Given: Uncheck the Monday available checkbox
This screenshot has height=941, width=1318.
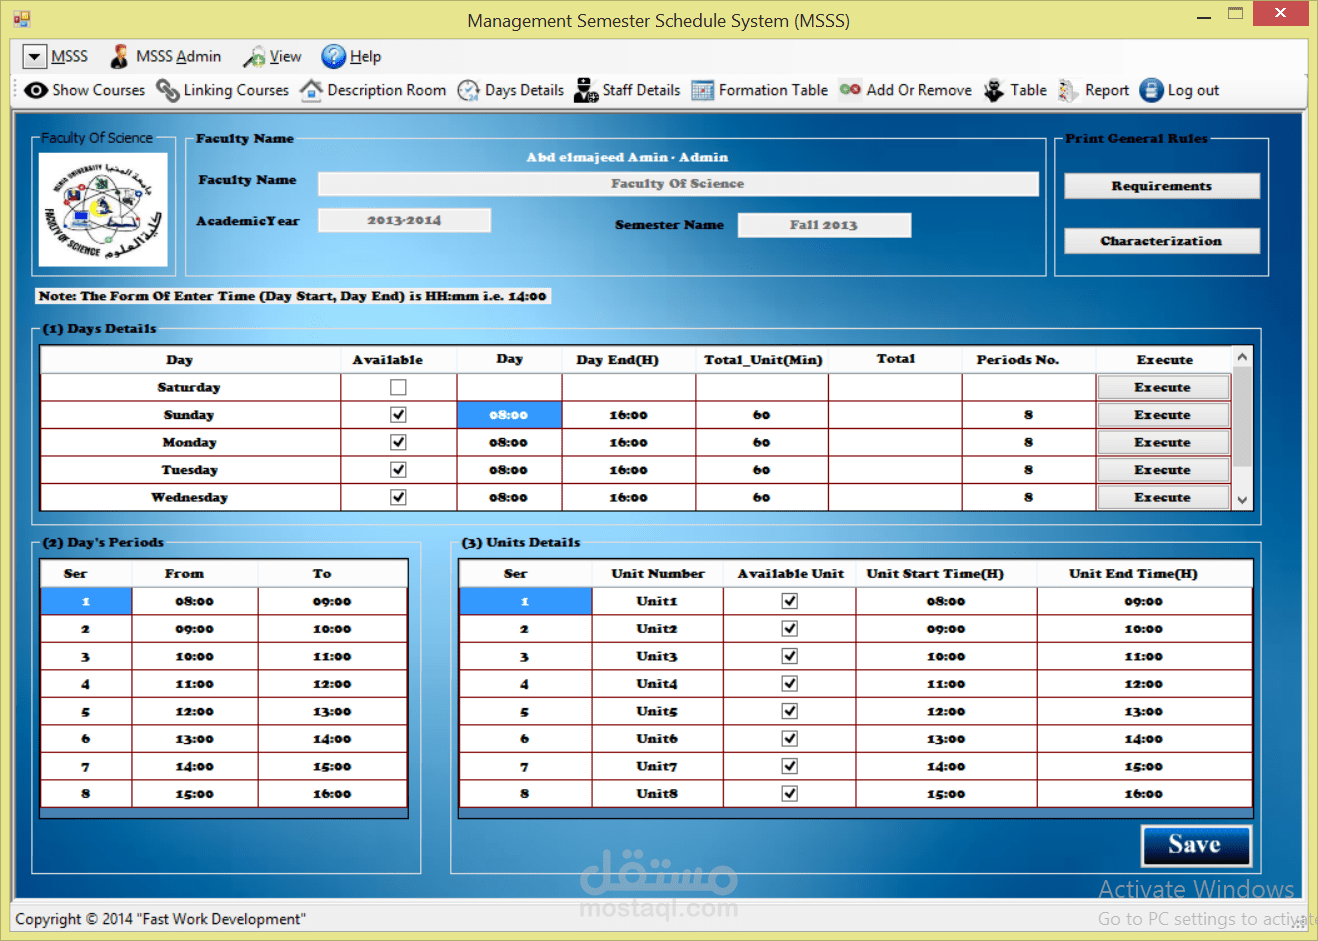Looking at the screenshot, I should (398, 442).
